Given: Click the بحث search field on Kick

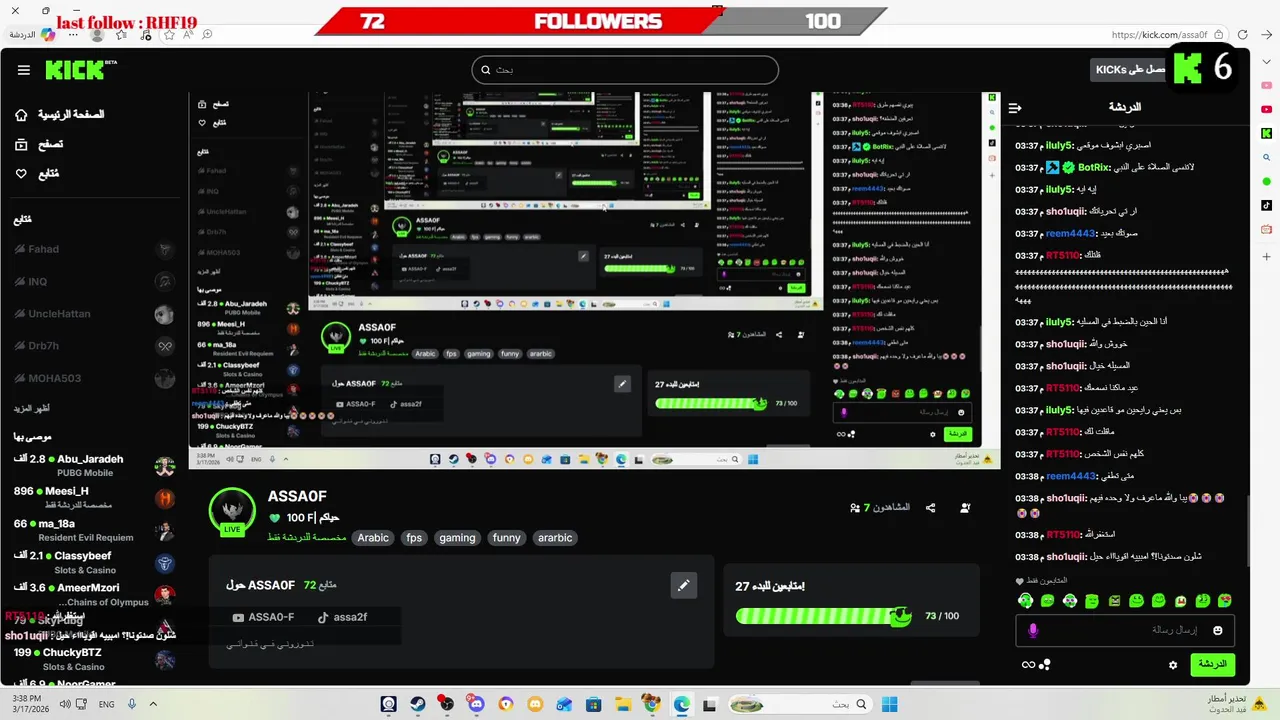Looking at the screenshot, I should [625, 70].
